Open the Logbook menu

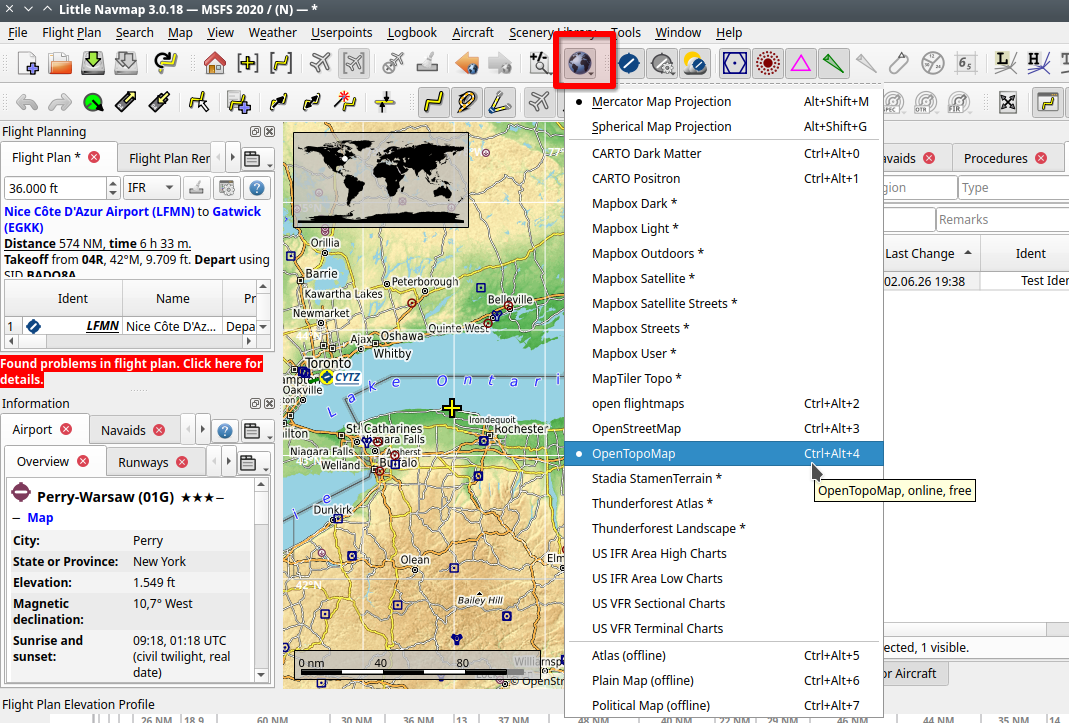(x=412, y=33)
